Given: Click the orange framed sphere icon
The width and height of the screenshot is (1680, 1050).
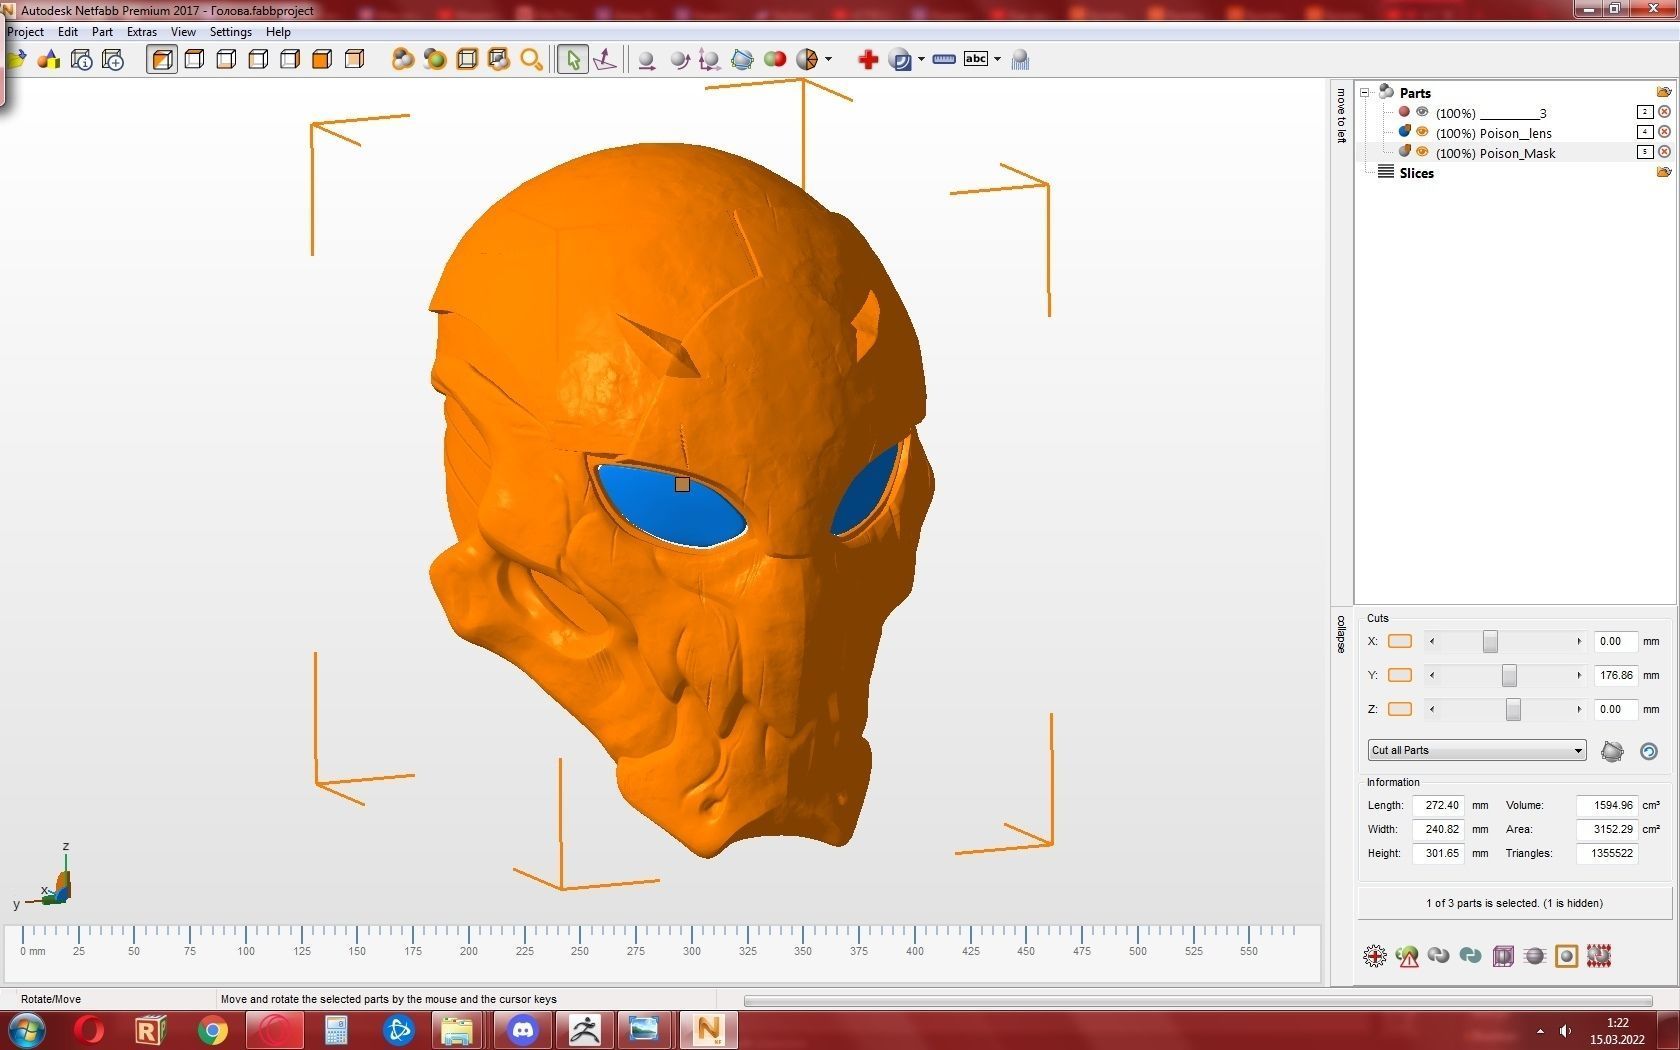Looking at the screenshot, I should click(x=1567, y=956).
